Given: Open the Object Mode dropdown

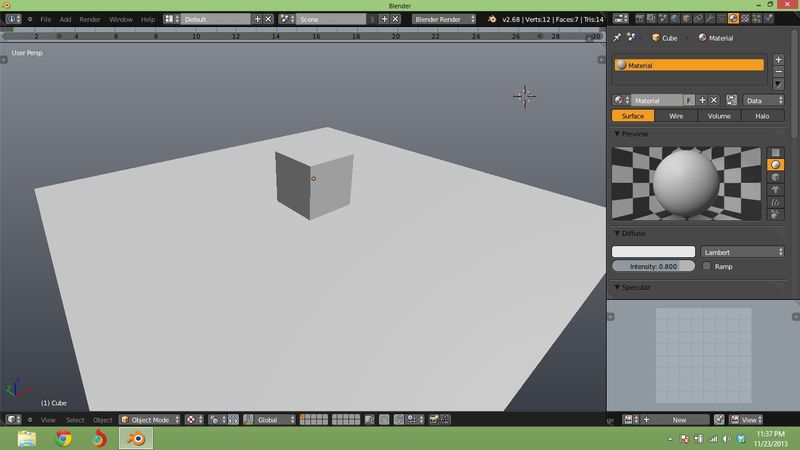Looking at the screenshot, I should pyautogui.click(x=152, y=420).
